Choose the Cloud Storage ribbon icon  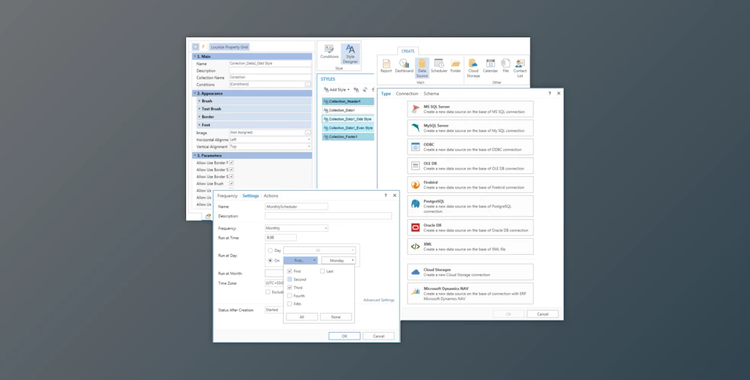coord(473,68)
